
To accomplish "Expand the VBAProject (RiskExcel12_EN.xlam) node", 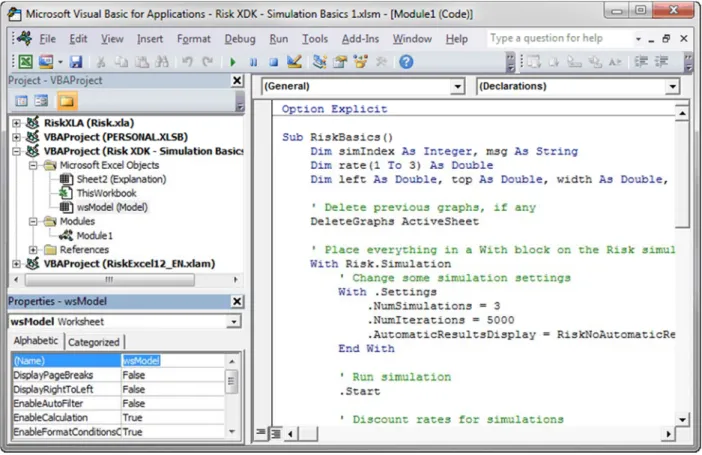I will point(16,264).
